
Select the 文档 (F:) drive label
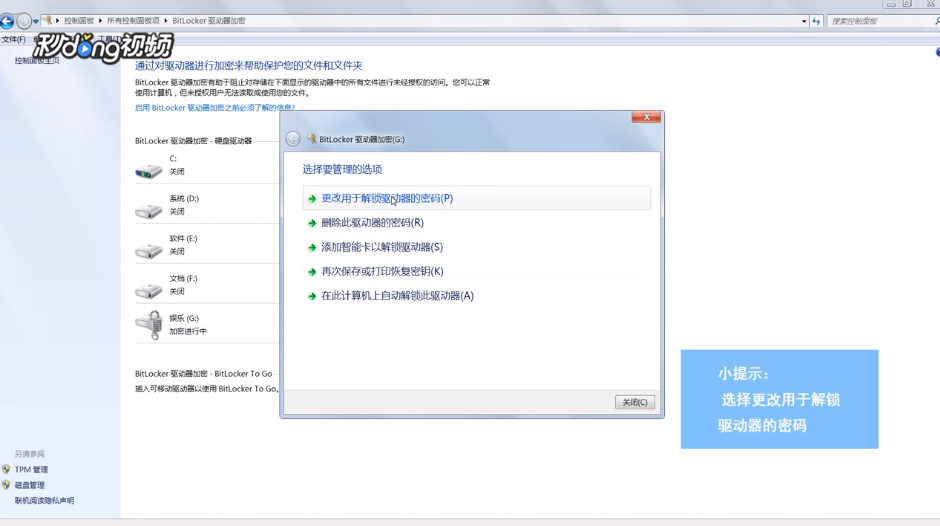[183, 279]
